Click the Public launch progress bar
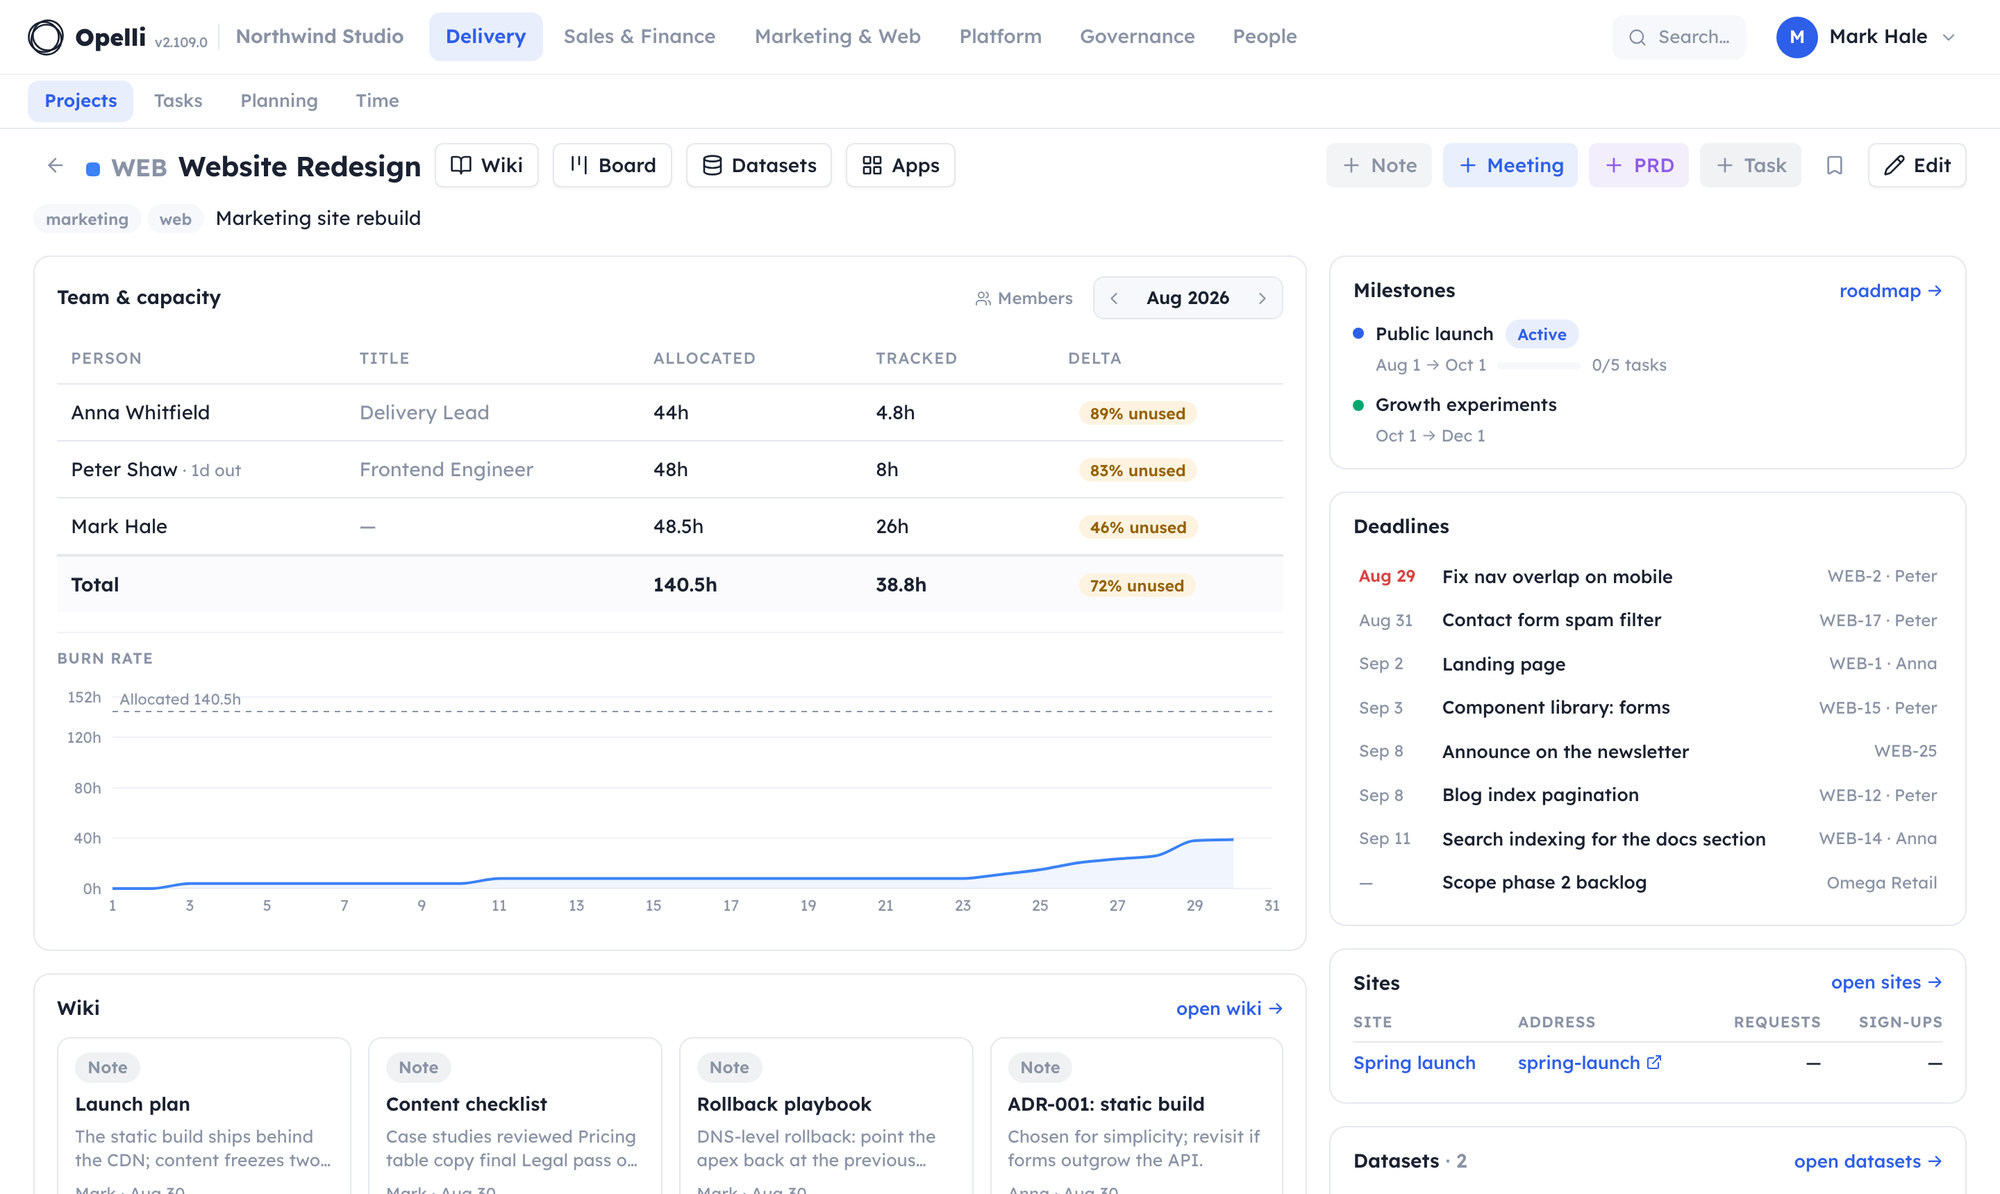Viewport: 2000px width, 1194px height. (1539, 365)
